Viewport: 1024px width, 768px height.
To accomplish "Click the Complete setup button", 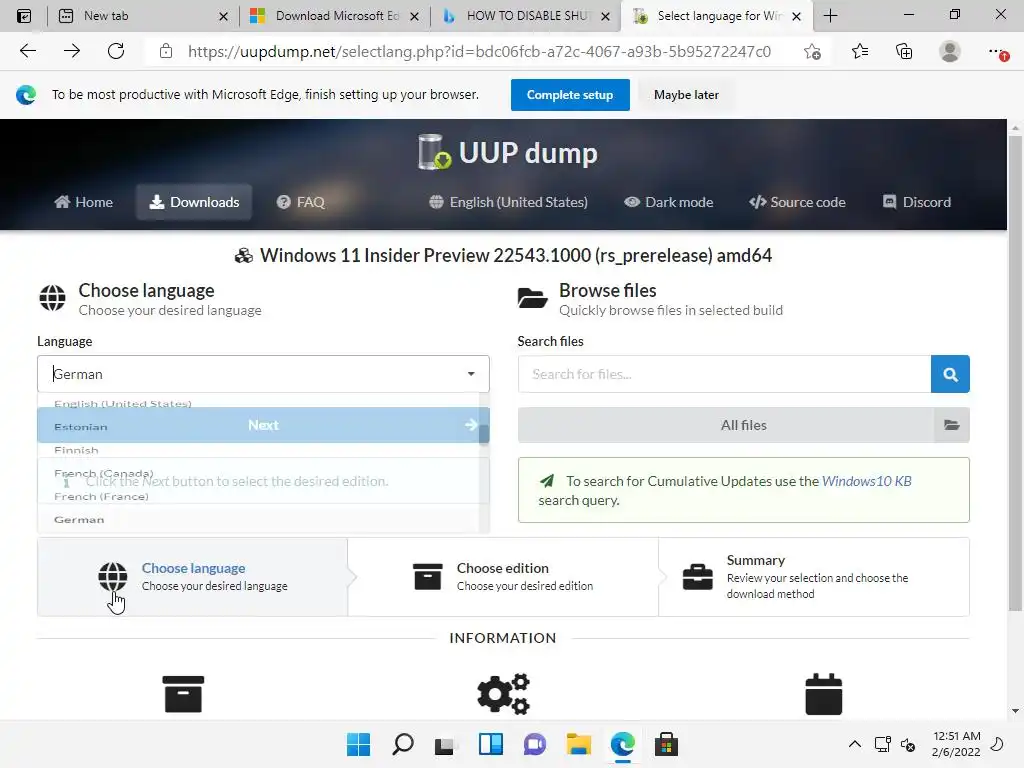I will coord(570,95).
